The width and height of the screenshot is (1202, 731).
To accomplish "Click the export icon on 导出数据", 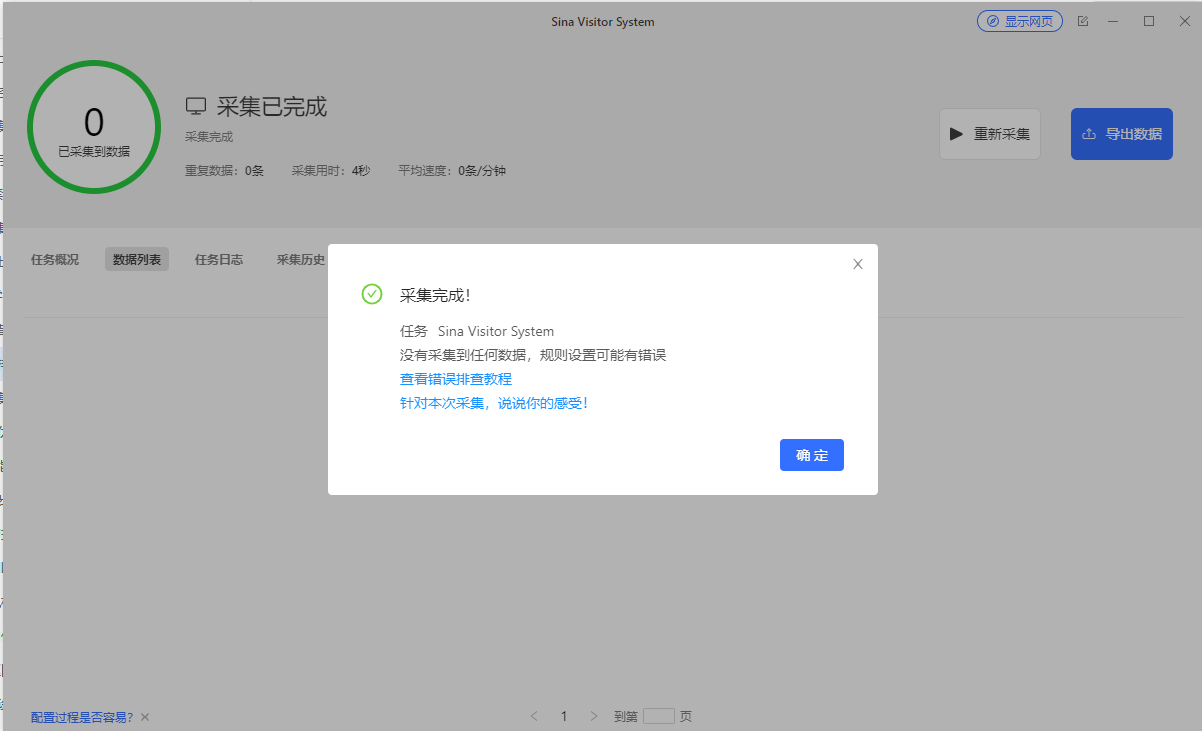I will coord(1089,134).
